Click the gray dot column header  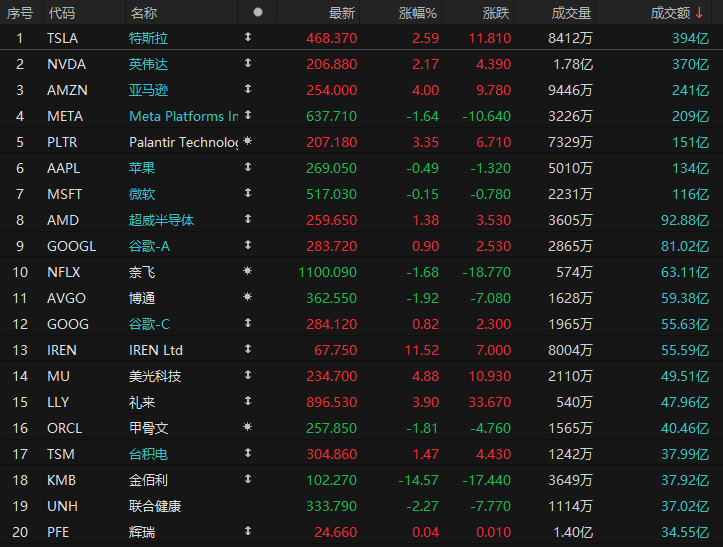pyautogui.click(x=258, y=12)
